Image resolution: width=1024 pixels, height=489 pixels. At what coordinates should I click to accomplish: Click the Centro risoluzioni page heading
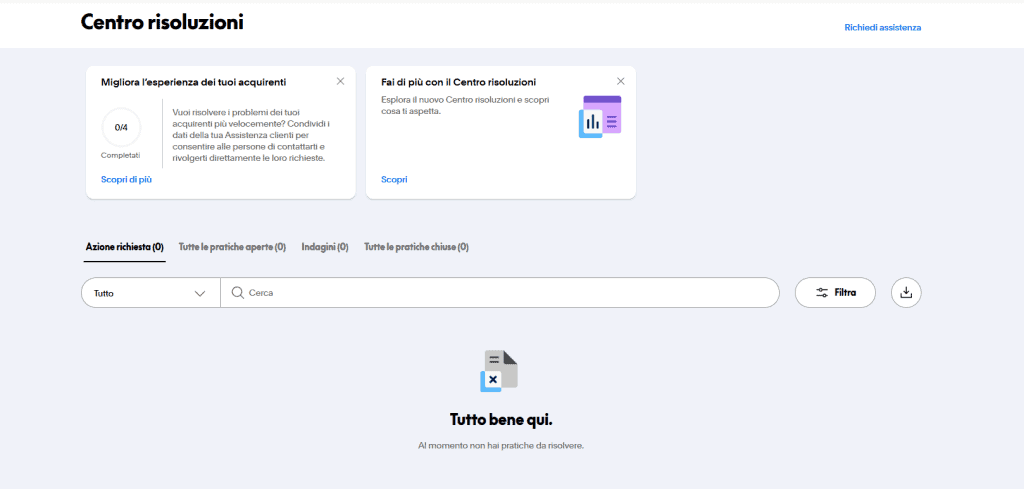click(x=162, y=21)
